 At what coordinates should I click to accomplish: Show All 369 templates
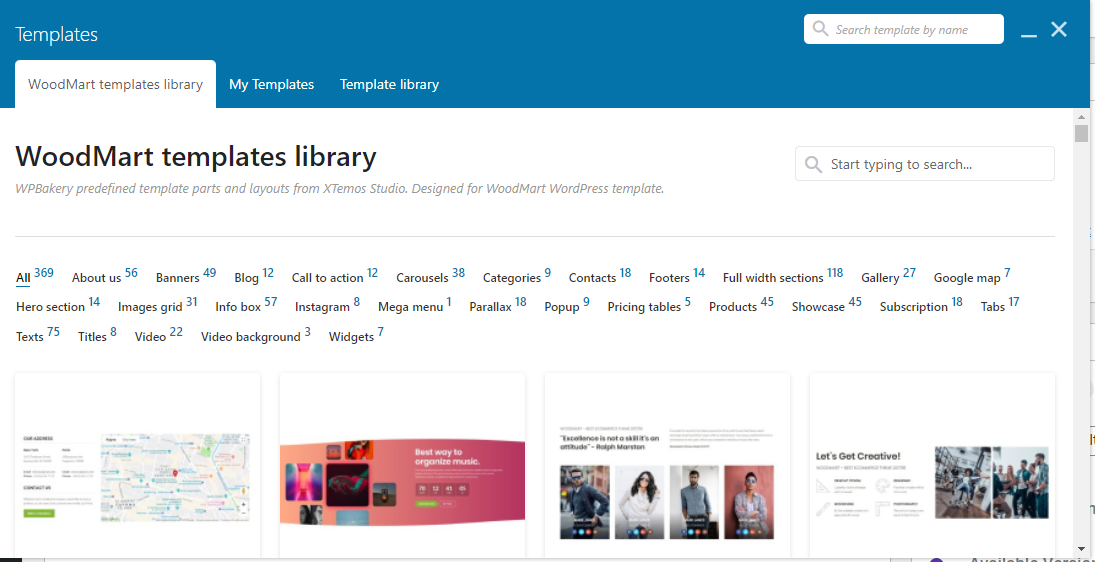(34, 276)
